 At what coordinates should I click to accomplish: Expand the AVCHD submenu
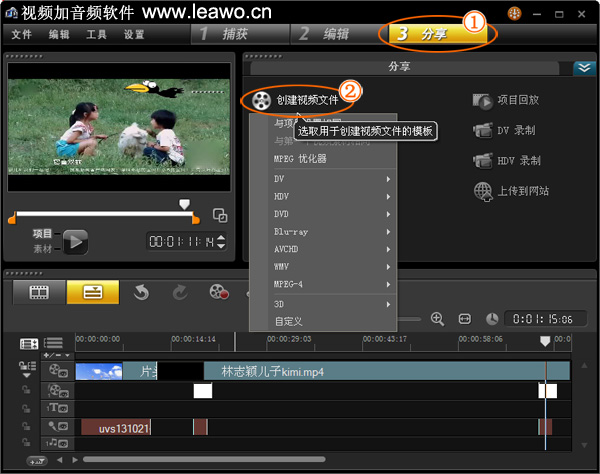[332, 249]
